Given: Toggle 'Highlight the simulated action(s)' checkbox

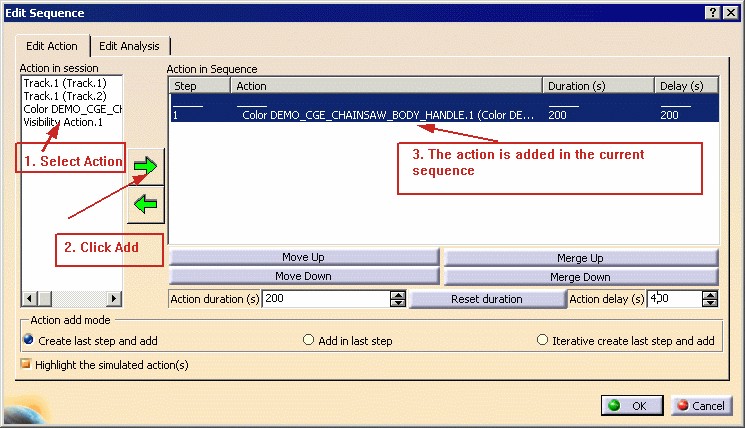Looking at the screenshot, I should pyautogui.click(x=26, y=365).
